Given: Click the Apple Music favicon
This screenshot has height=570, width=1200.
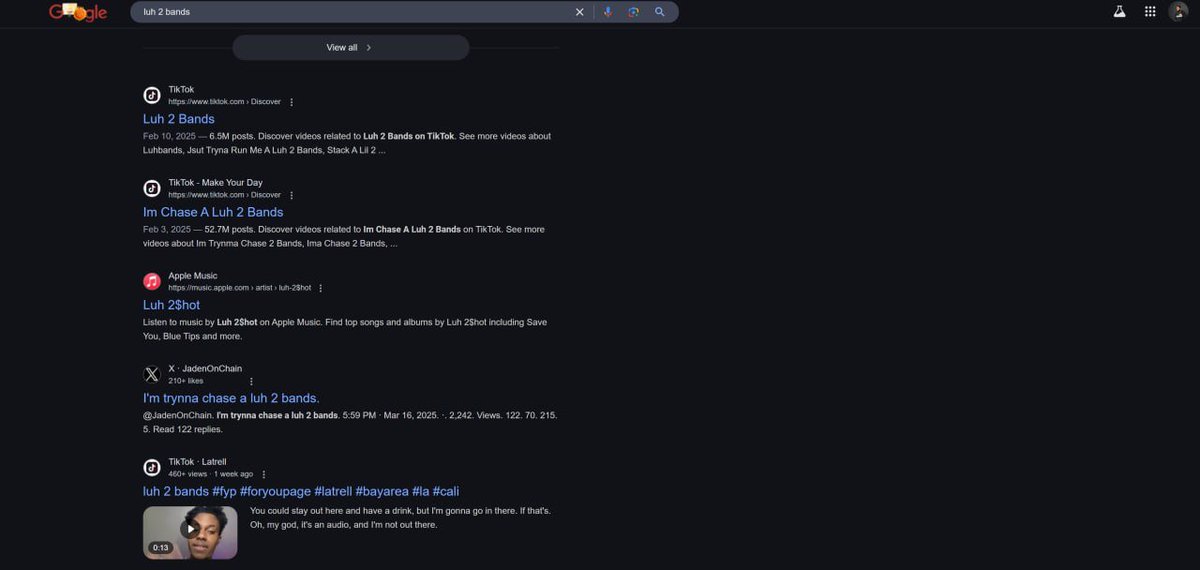Looking at the screenshot, I should point(152,281).
